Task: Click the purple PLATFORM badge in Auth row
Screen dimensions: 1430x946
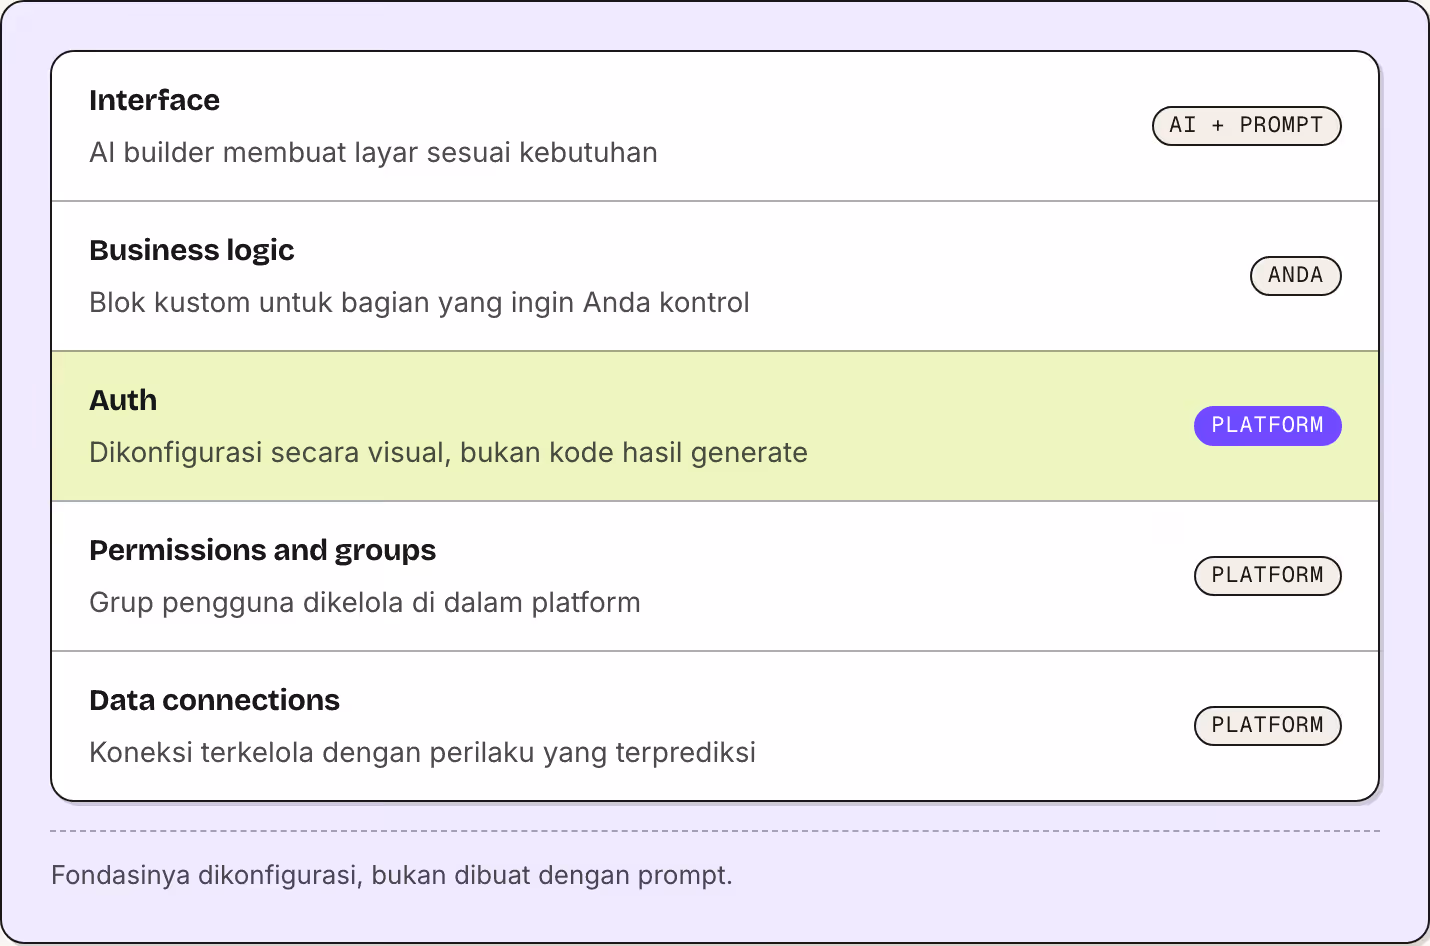Action: [x=1267, y=426]
